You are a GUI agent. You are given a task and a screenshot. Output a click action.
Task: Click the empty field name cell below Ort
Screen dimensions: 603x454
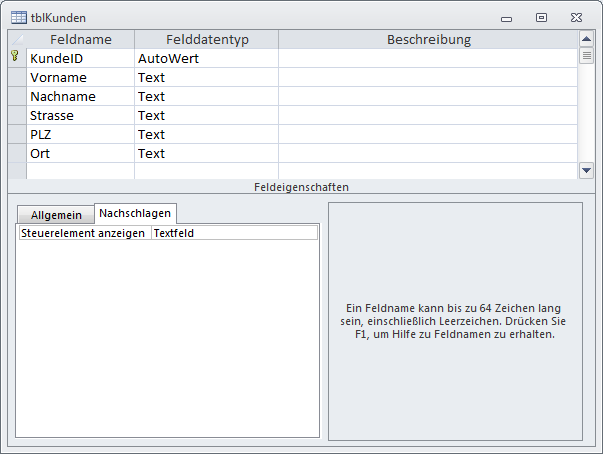(x=80, y=171)
